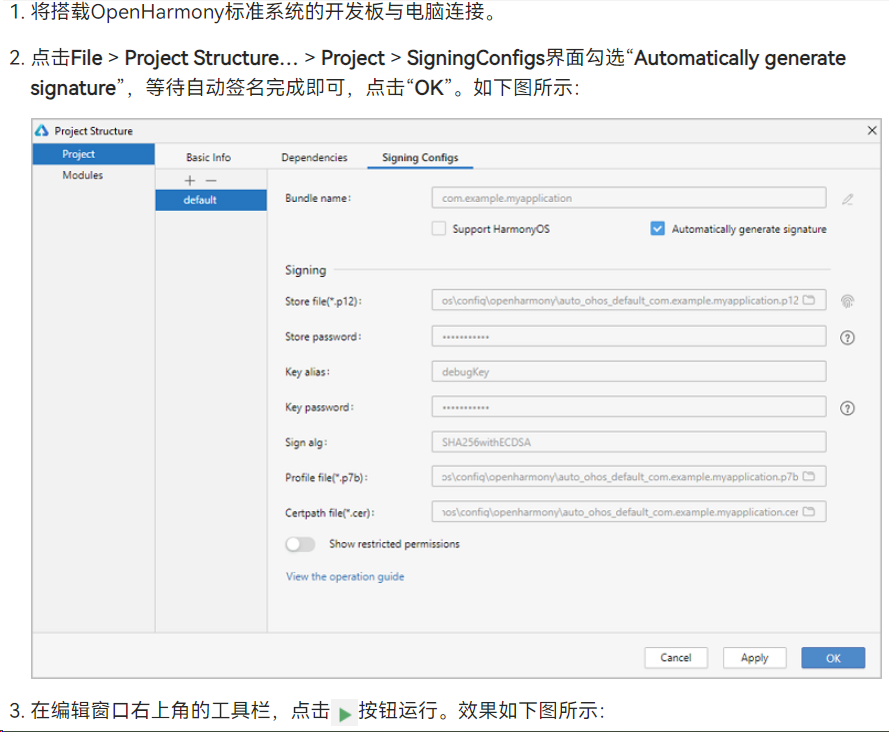Click the minus icon to remove config

point(210,181)
